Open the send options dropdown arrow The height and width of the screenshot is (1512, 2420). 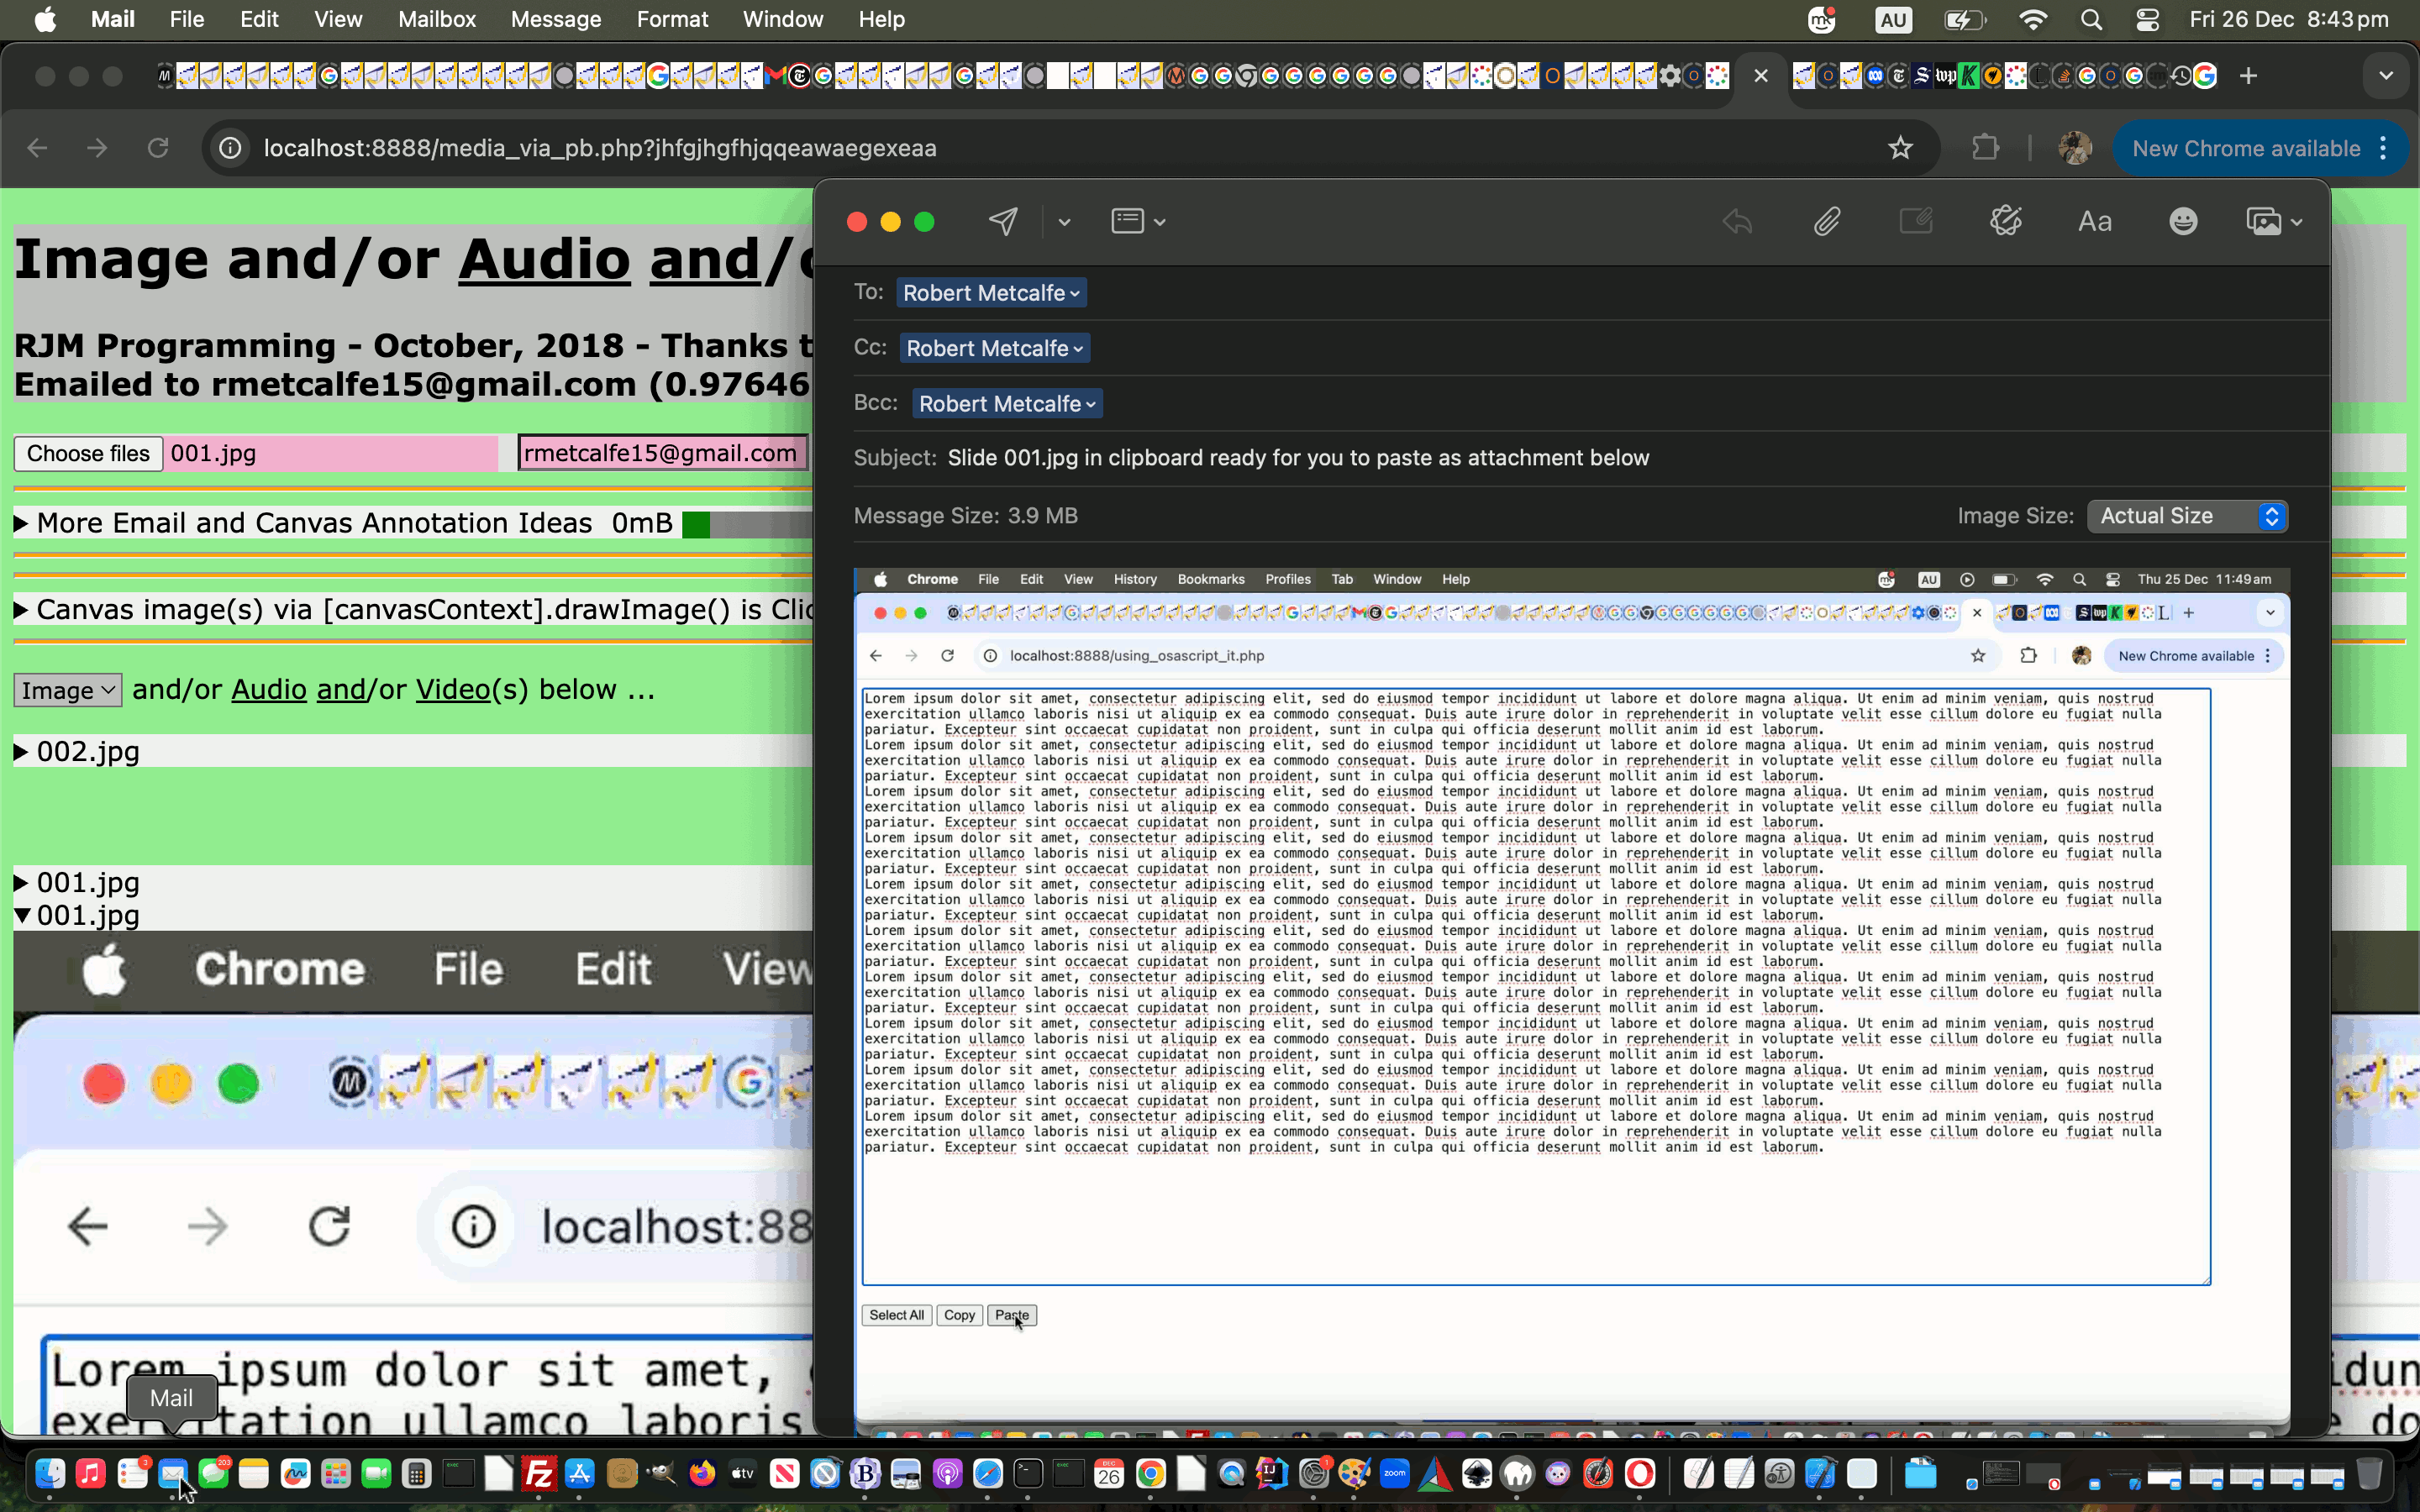pyautogui.click(x=1064, y=222)
